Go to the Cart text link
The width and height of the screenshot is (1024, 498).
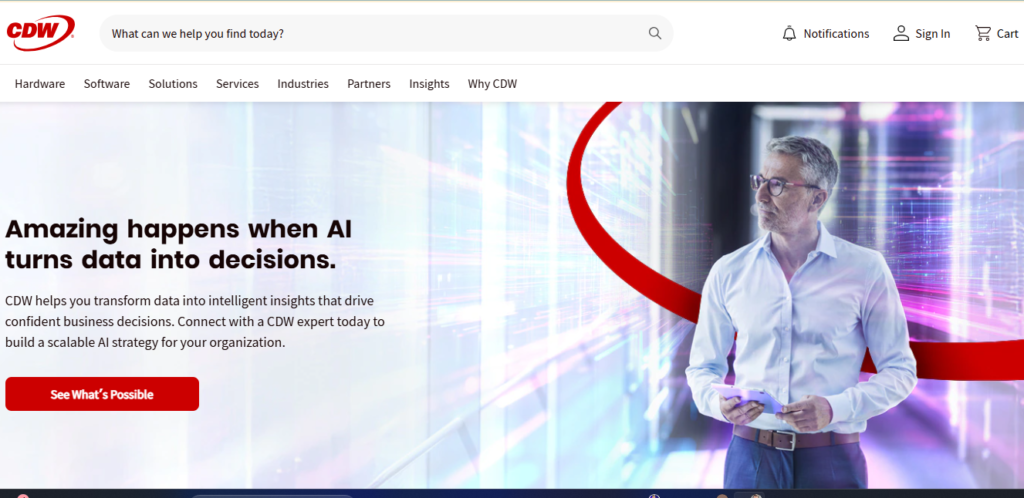(1007, 34)
